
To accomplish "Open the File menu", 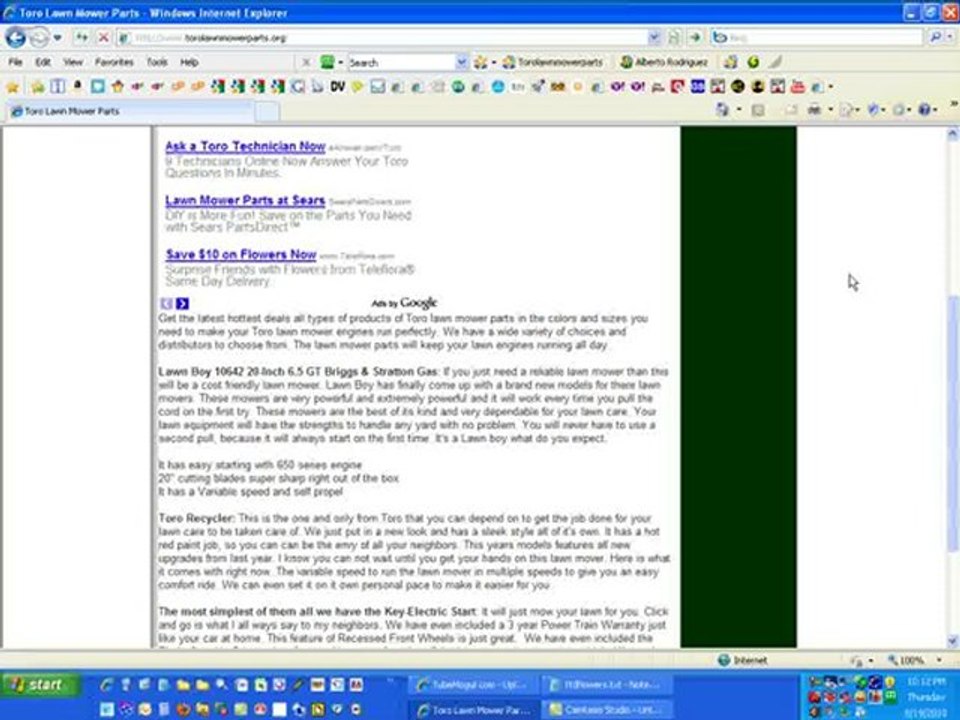I will (x=15, y=62).
